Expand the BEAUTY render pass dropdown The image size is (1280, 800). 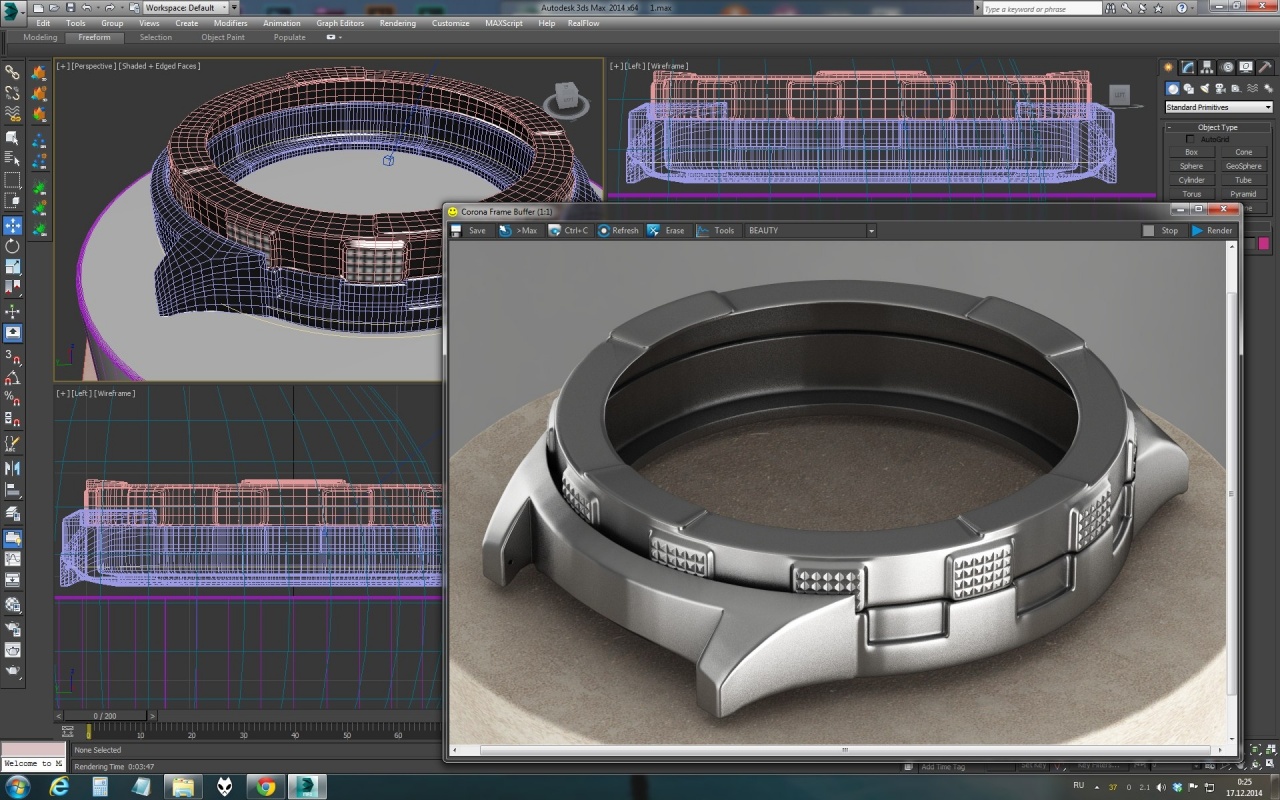(870, 231)
